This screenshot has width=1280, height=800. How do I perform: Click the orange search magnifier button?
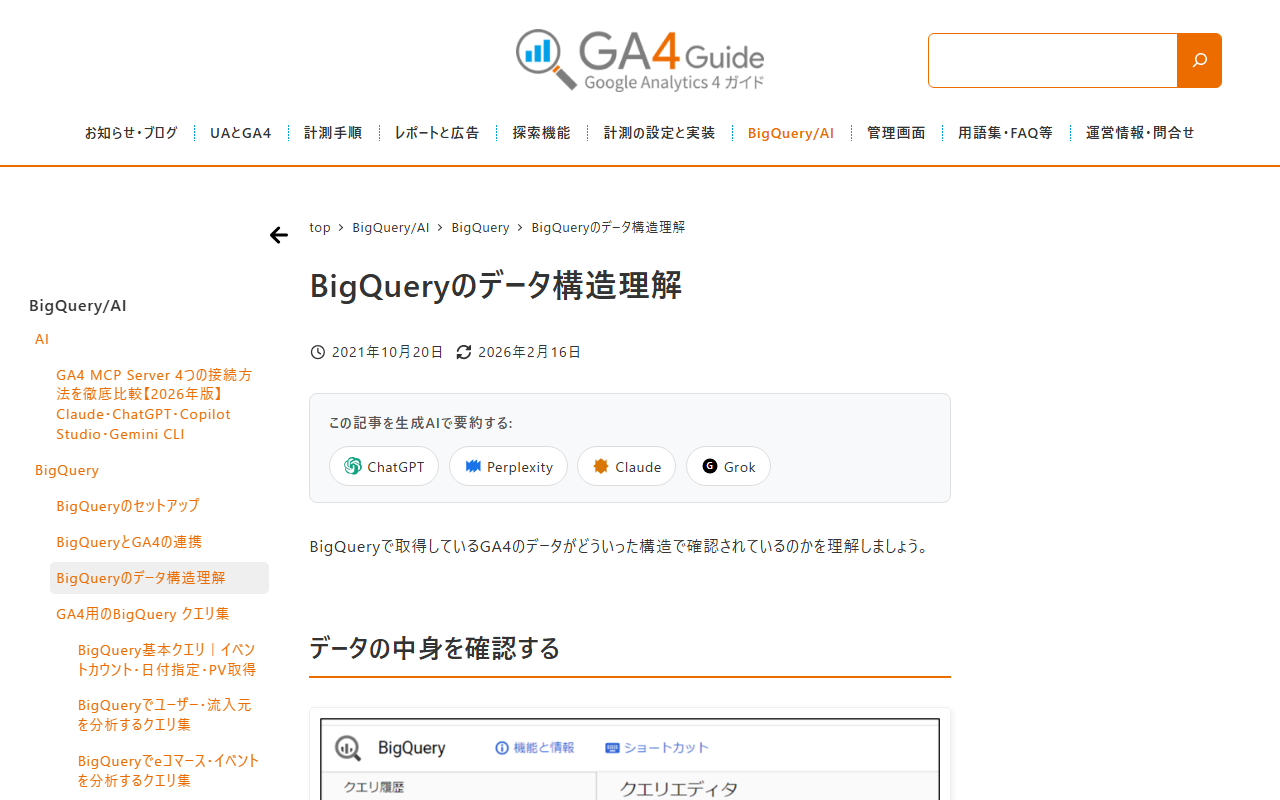1199,60
